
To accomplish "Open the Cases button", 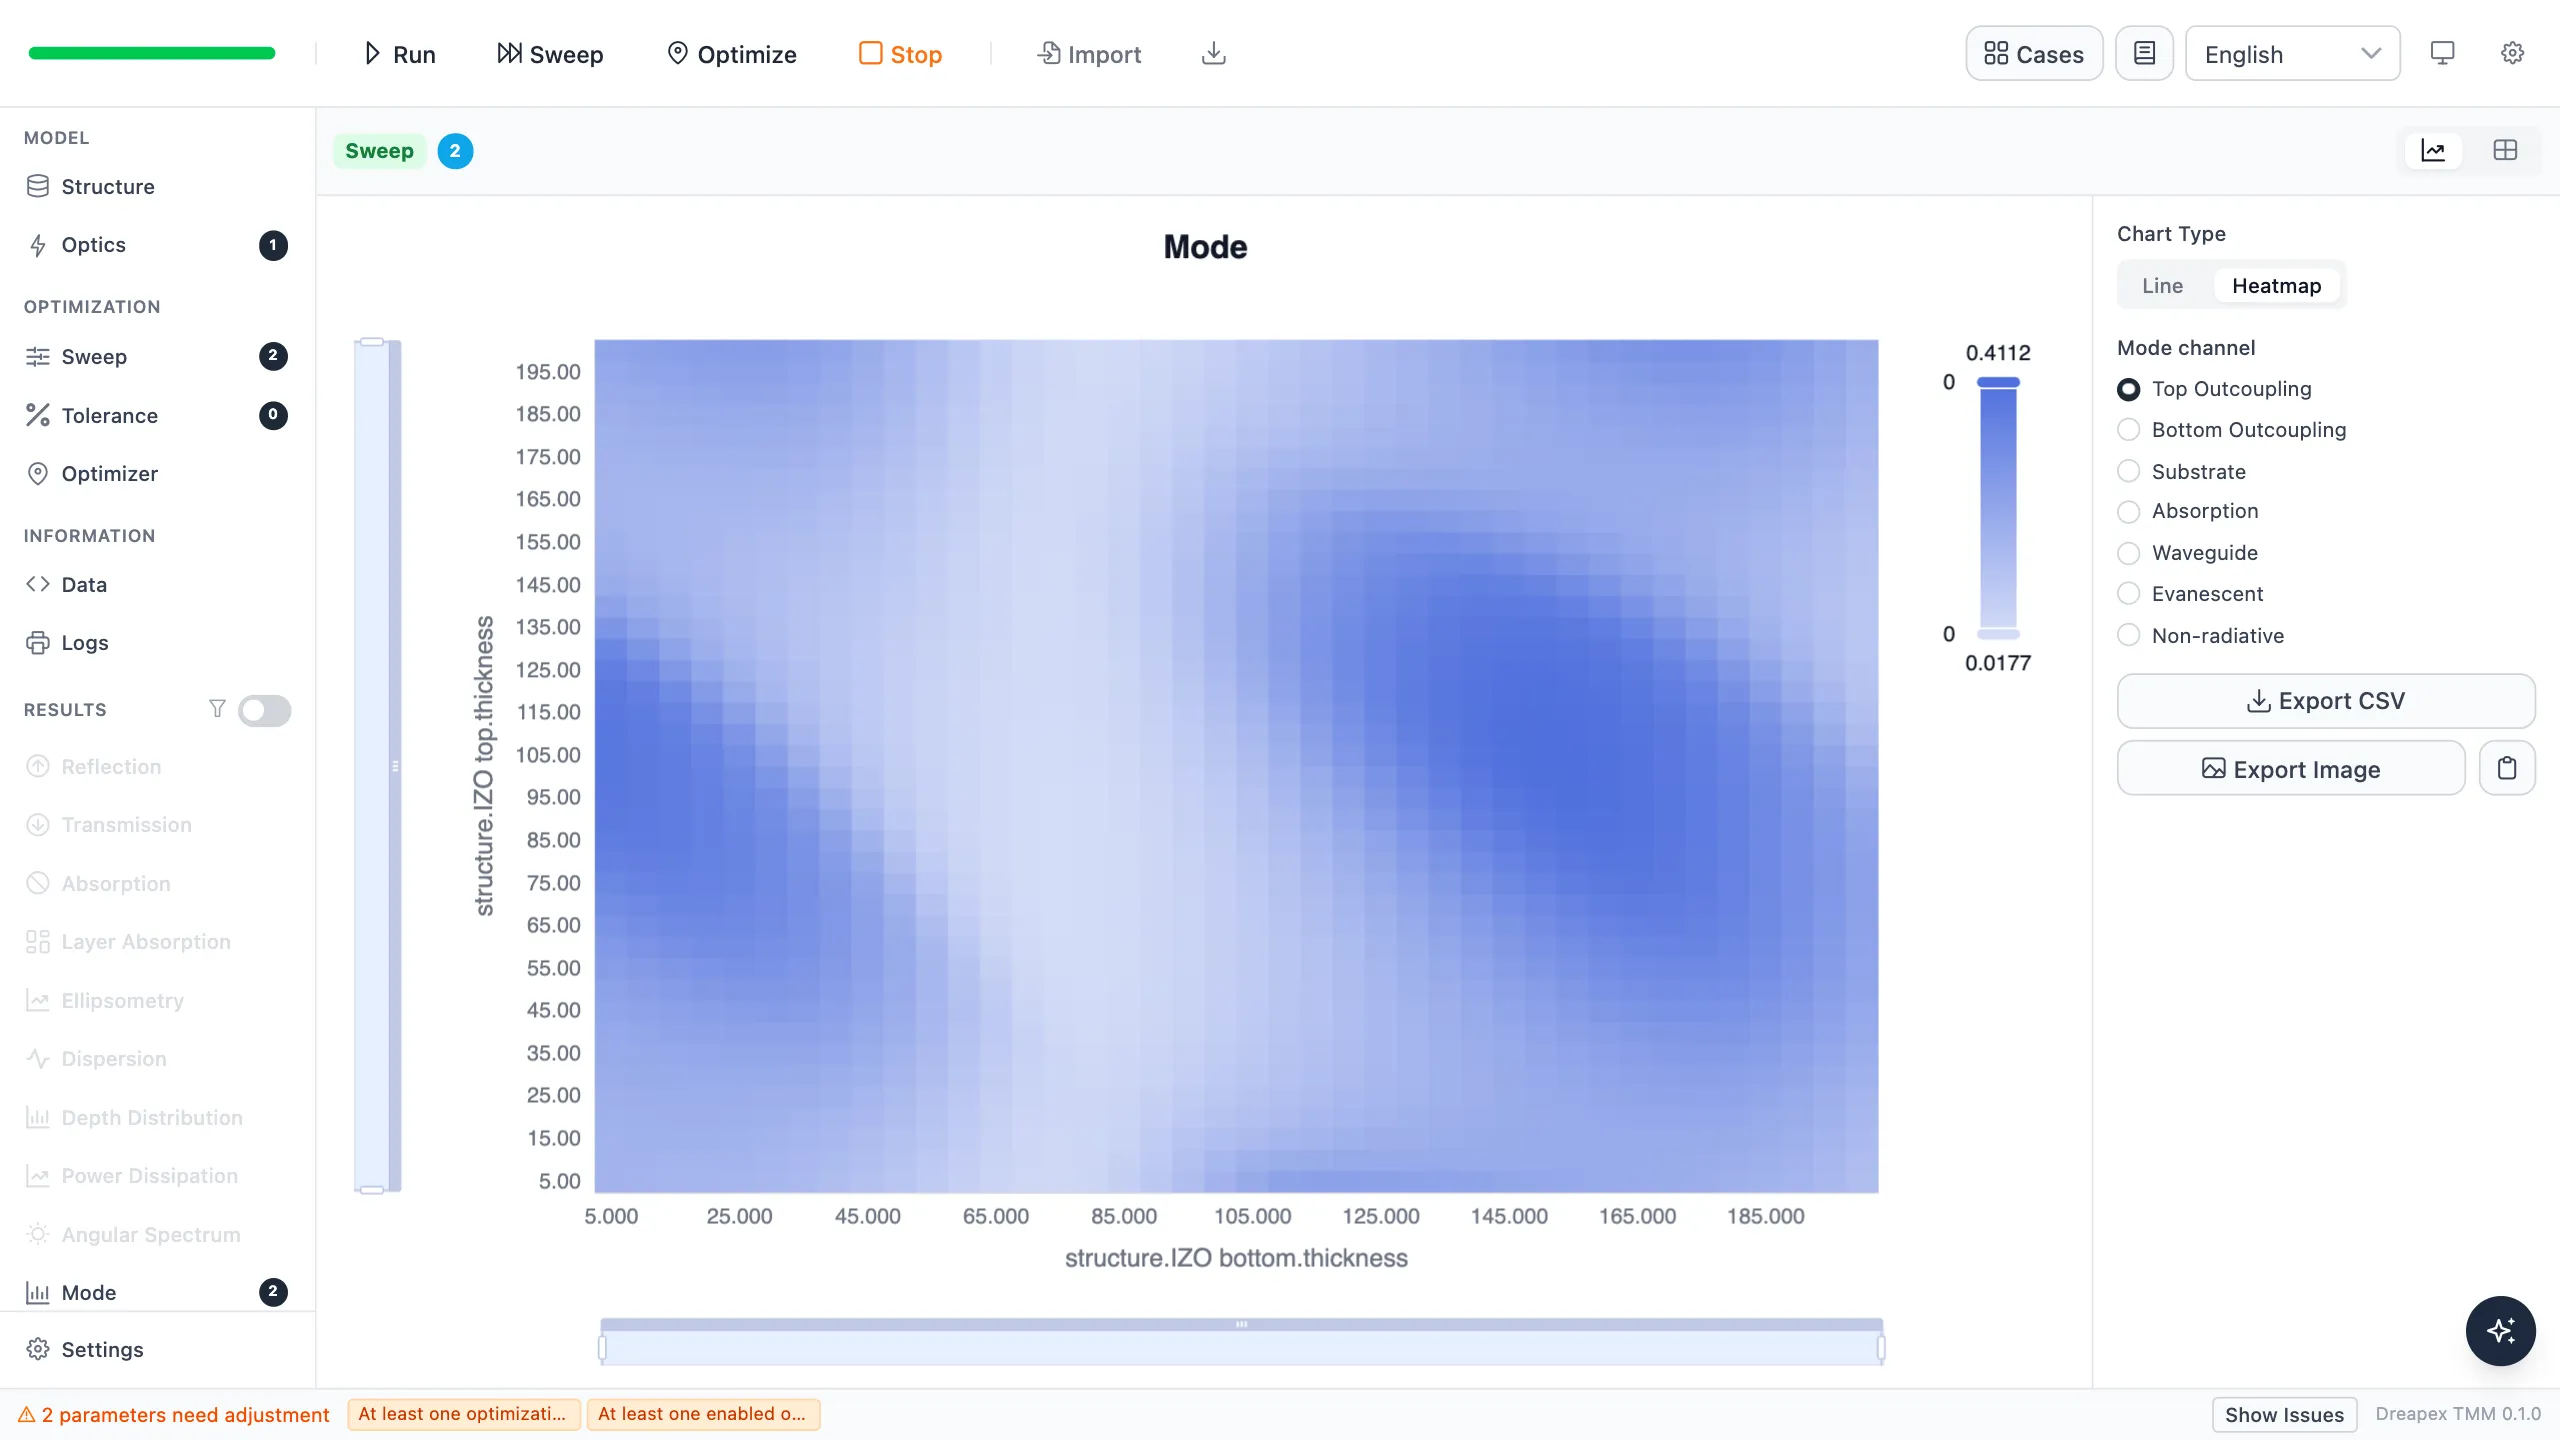I will pos(2034,54).
